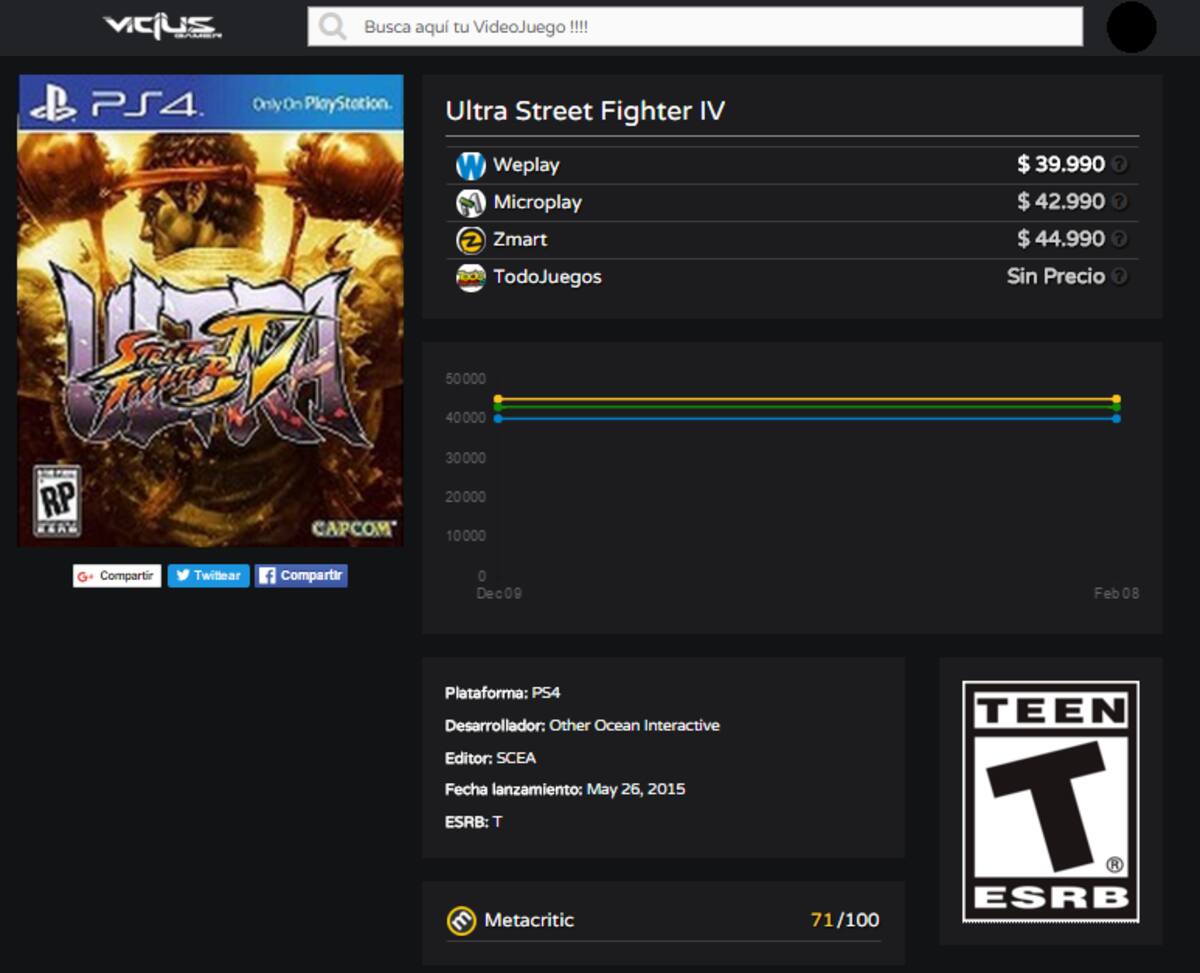Open the Weplay store link

pos(526,165)
